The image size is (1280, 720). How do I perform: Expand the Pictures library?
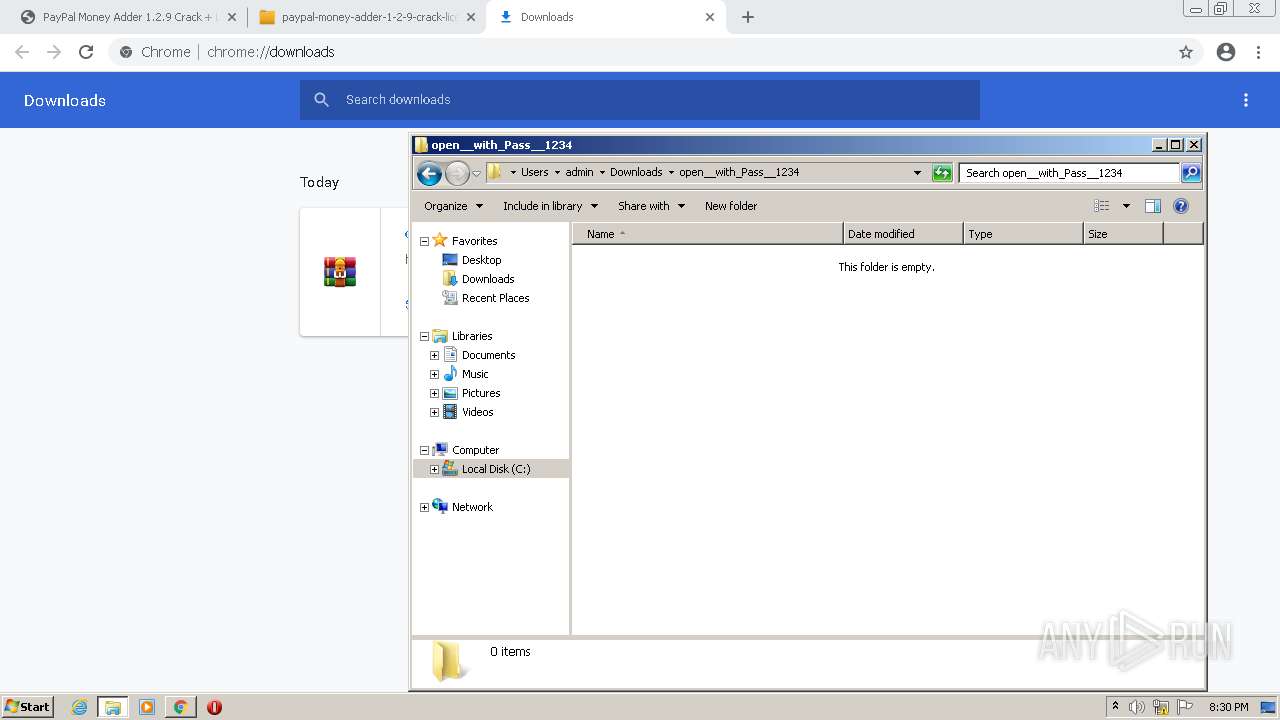[x=434, y=393]
